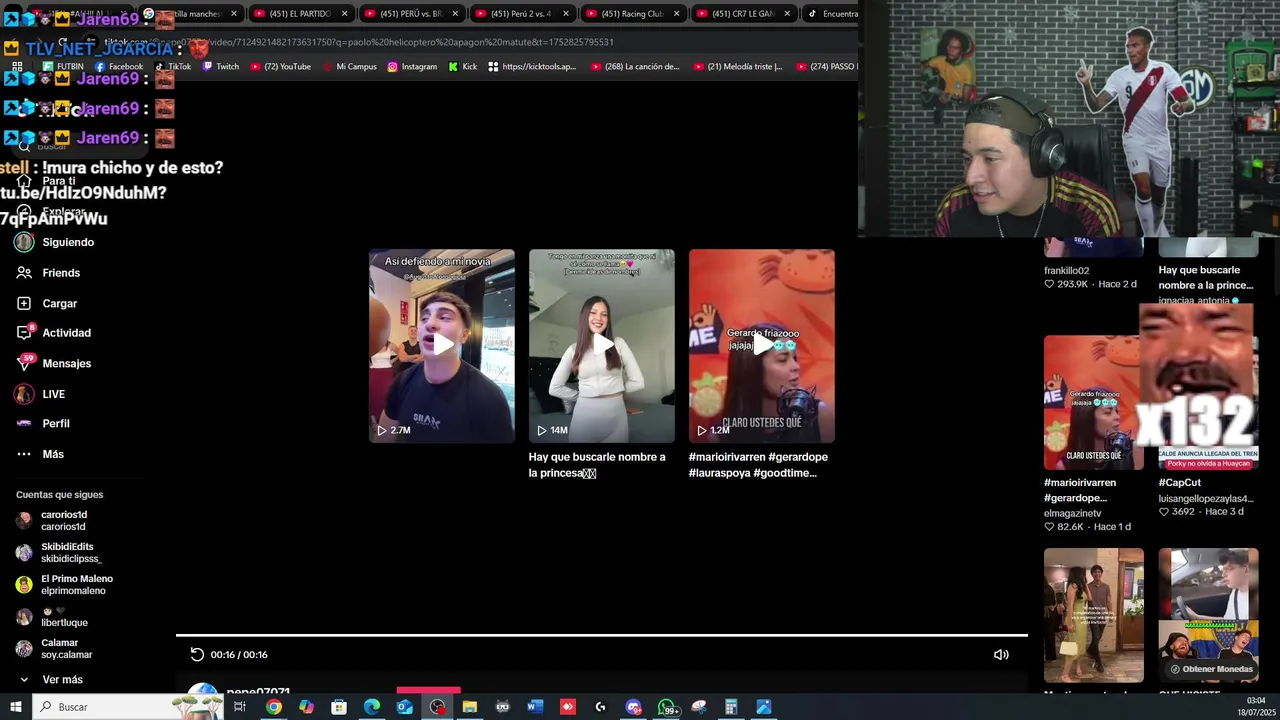This screenshot has width=1280, height=720.
Task: Open followed account El Primo Maleno
Action: (x=77, y=585)
